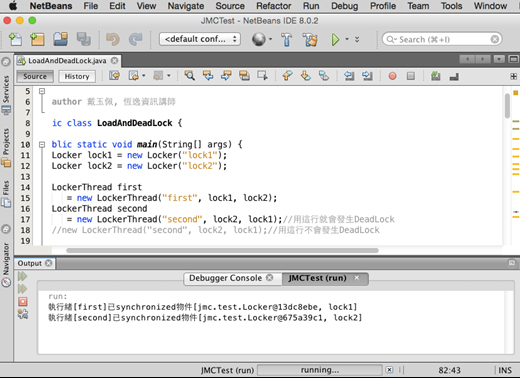The height and width of the screenshot is (378, 520).
Task: Expand the Run button dropdown arrow
Action: pyautogui.click(x=347, y=39)
